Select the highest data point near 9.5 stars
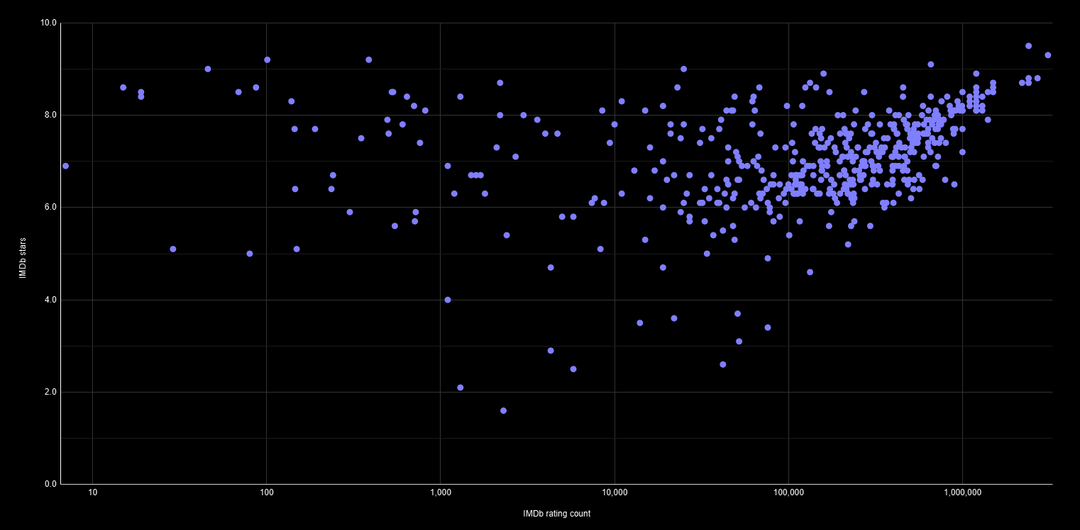This screenshot has height=530, width=1080. 1028,45
